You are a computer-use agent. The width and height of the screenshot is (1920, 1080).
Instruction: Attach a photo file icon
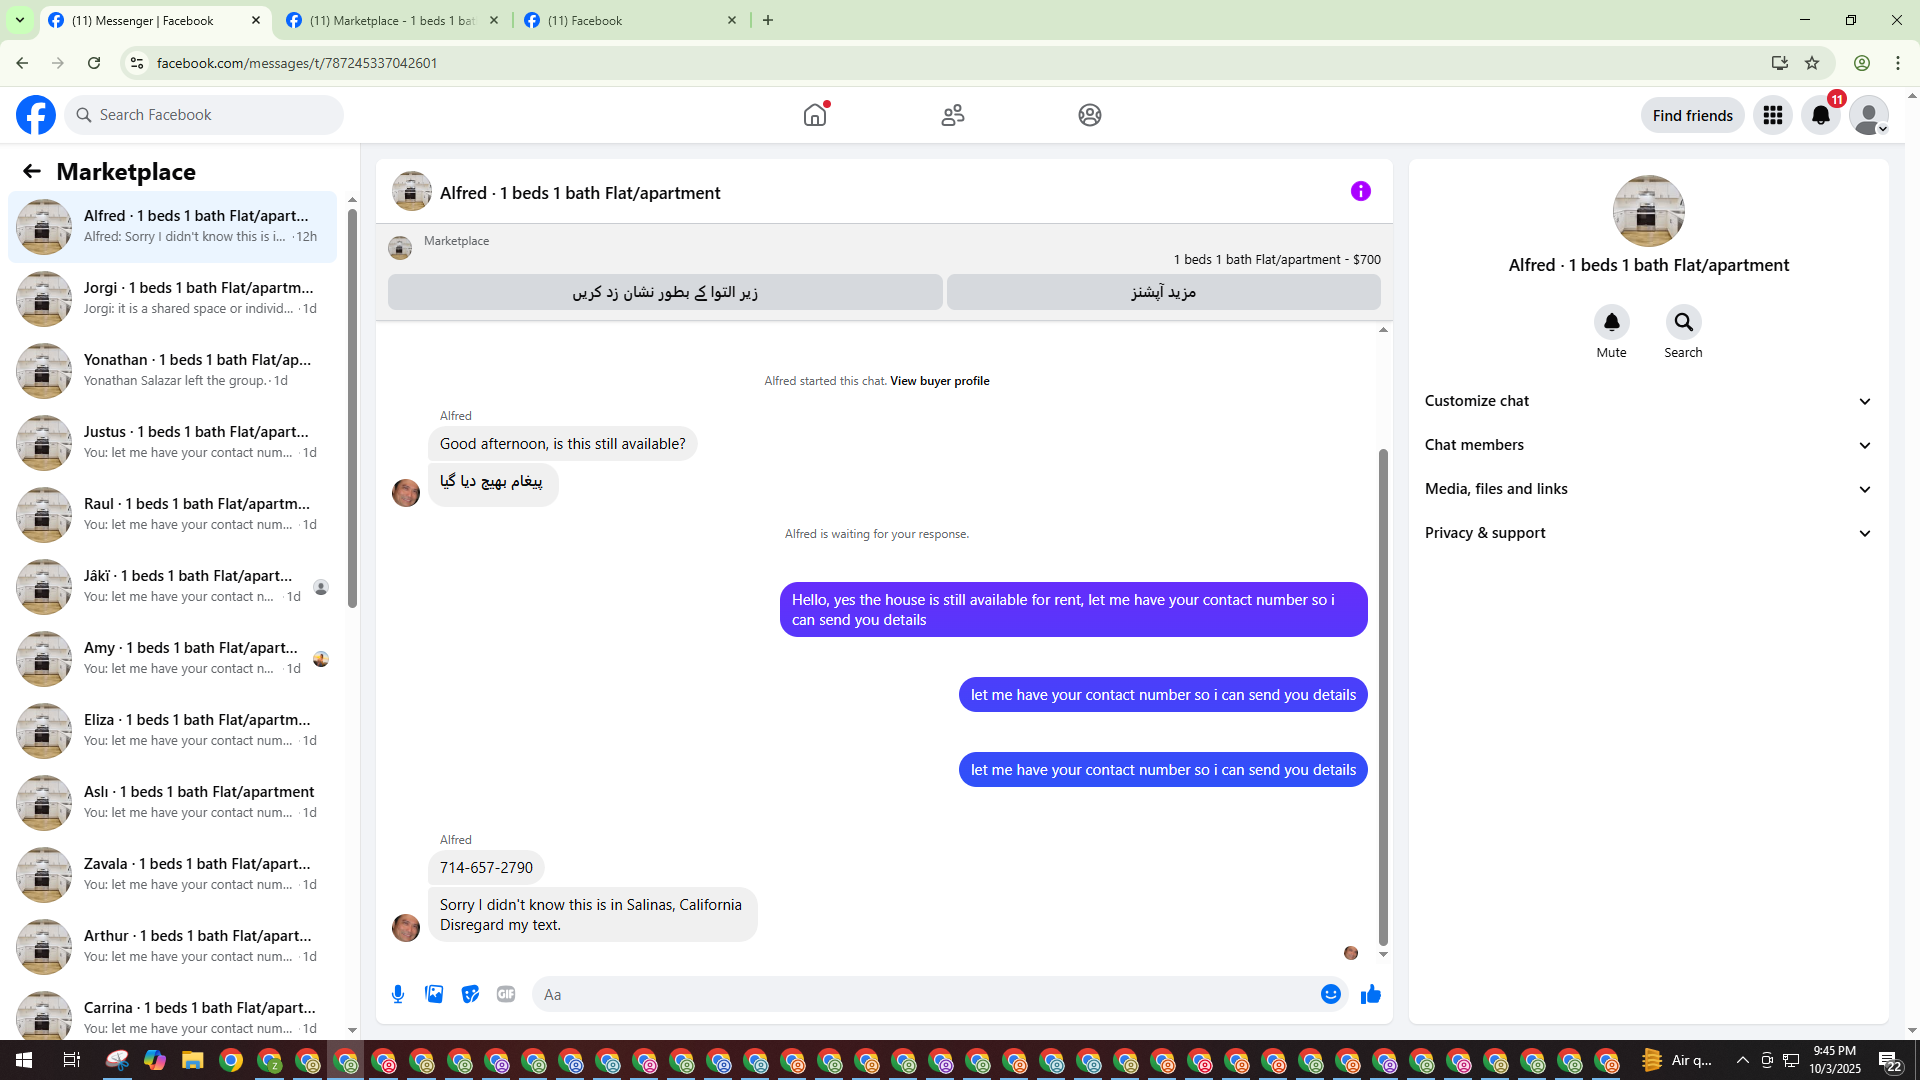(434, 994)
